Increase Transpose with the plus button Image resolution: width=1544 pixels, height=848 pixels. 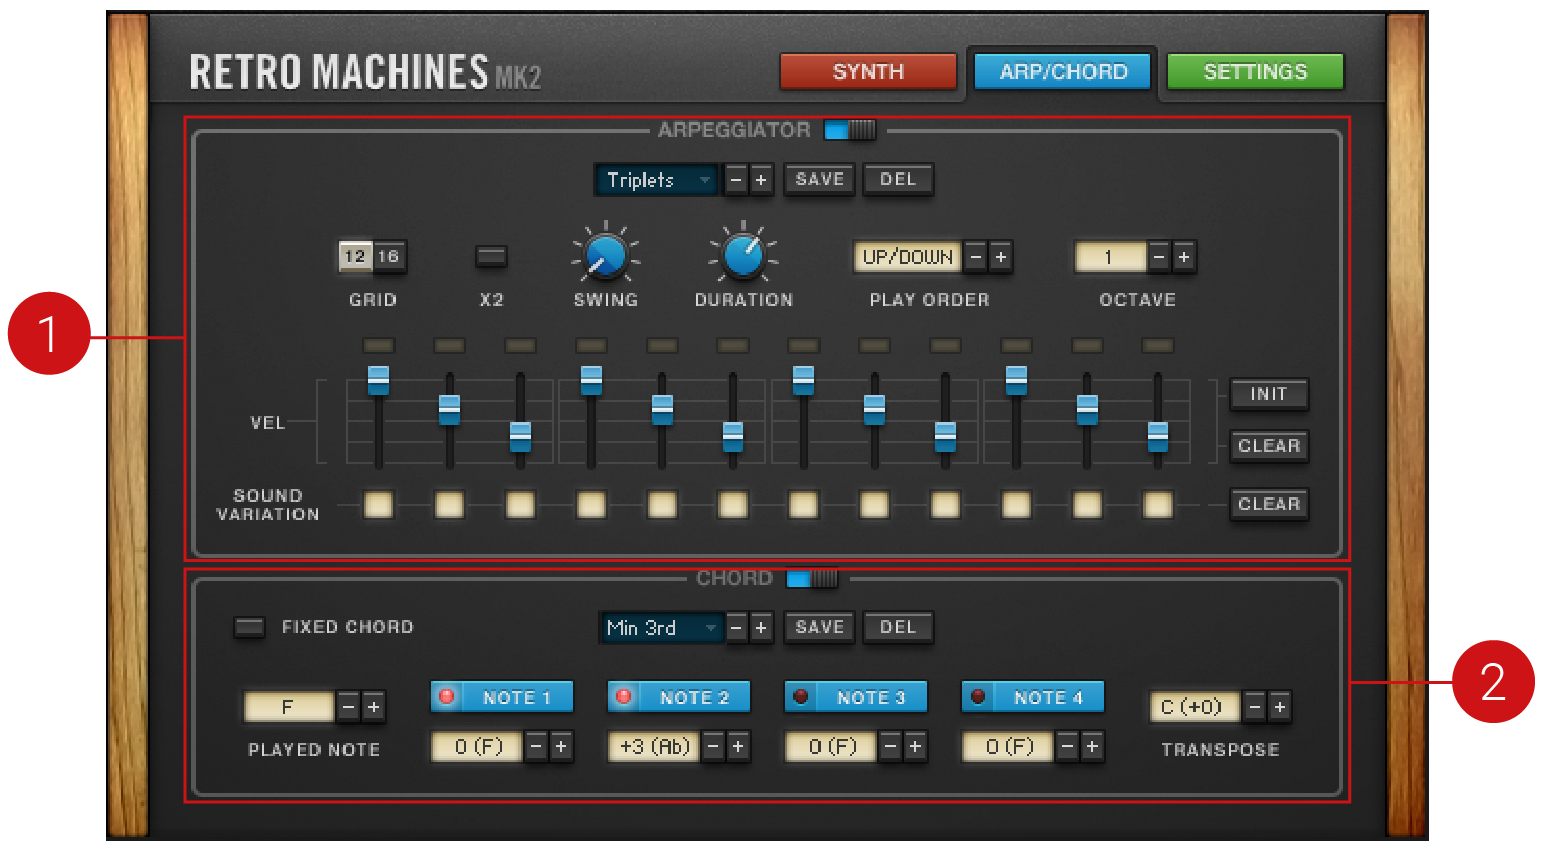click(1279, 707)
